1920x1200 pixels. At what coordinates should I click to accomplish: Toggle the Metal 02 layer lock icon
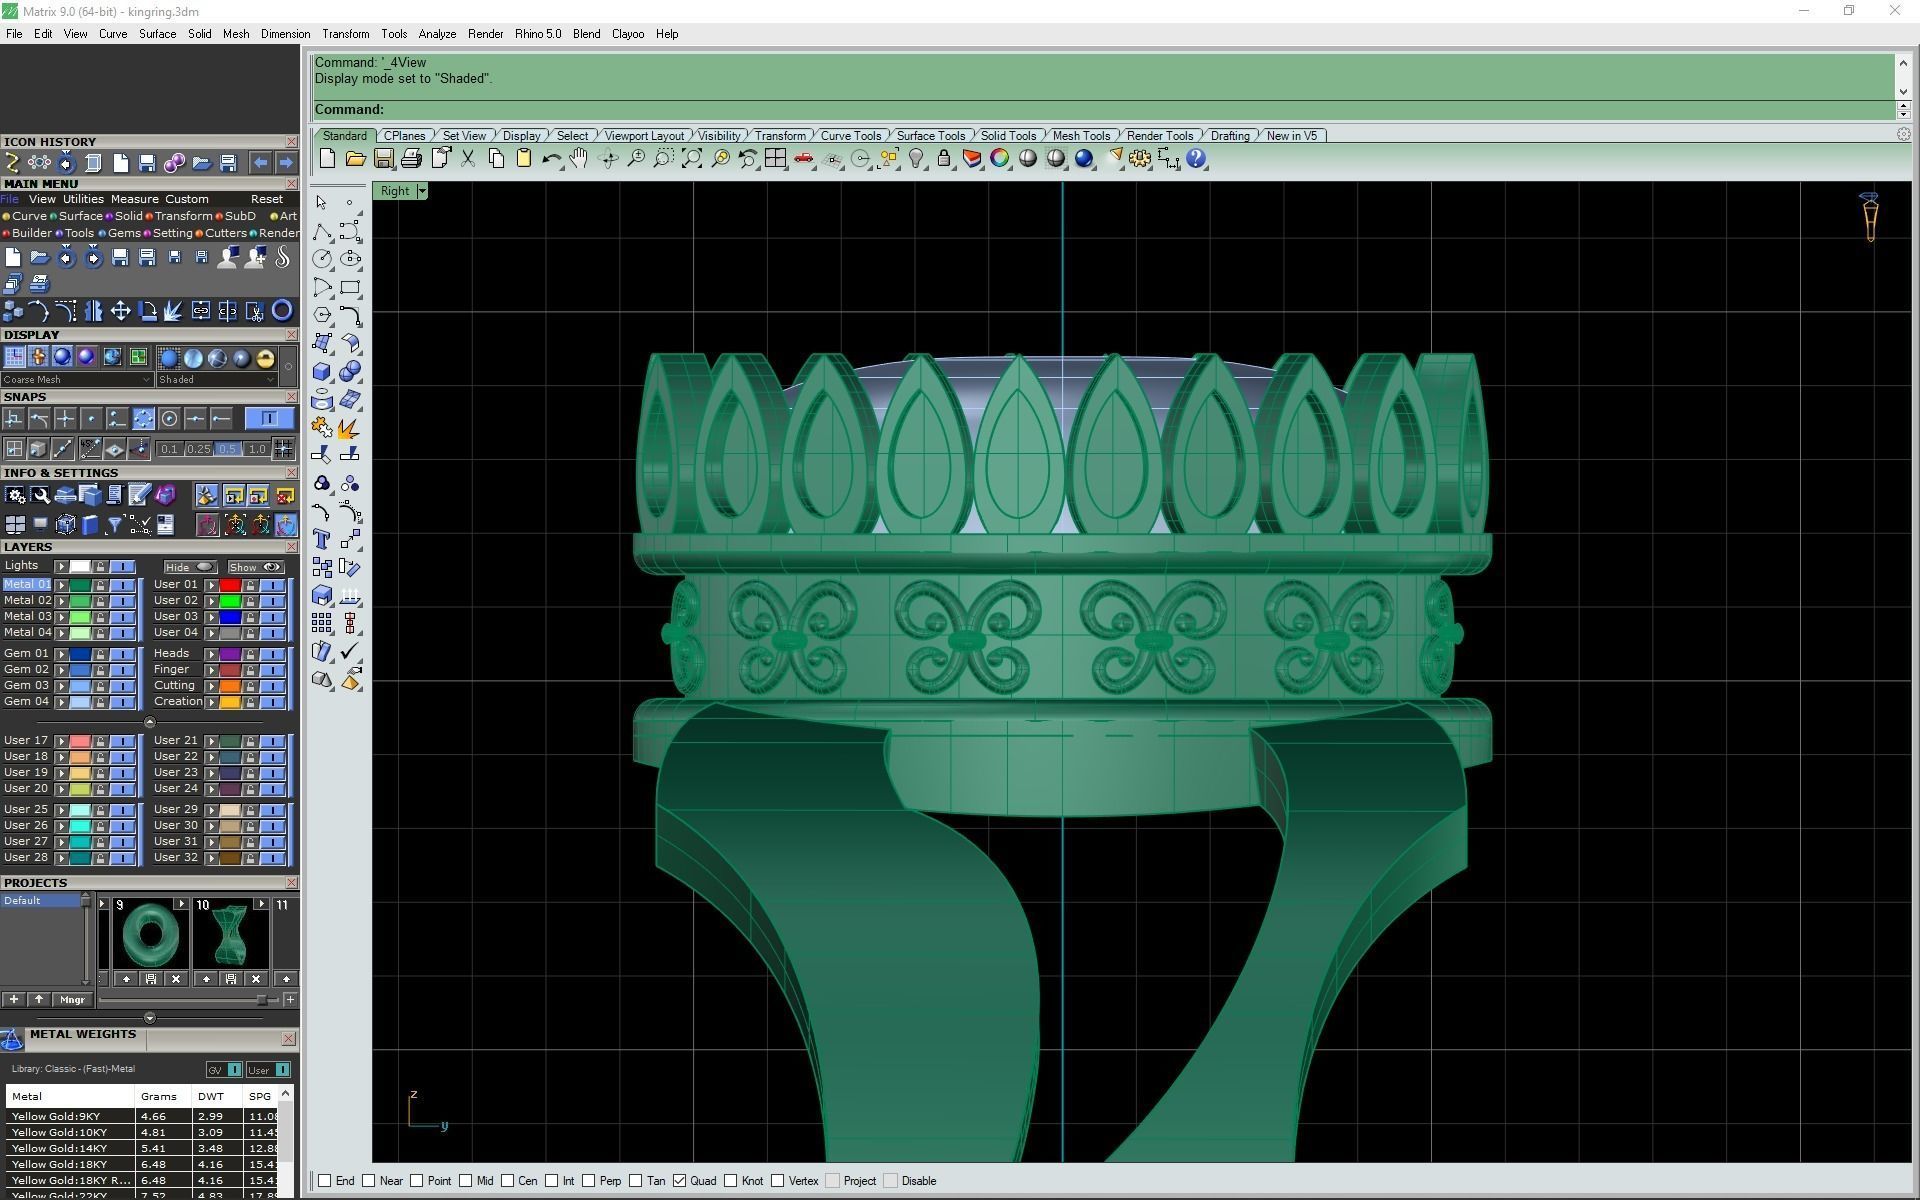click(100, 601)
